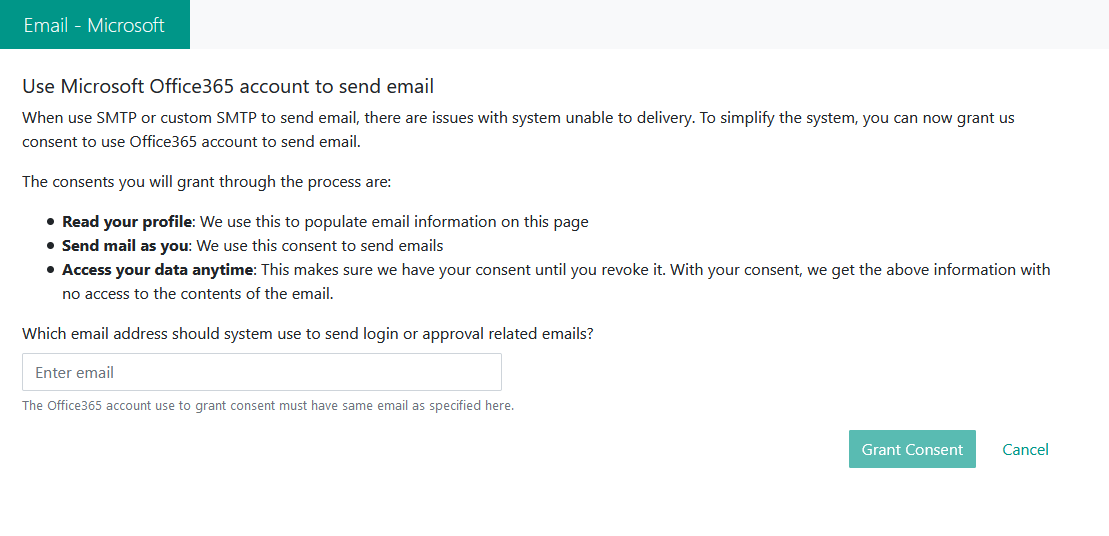Screen dimensions: 1109x536
Task: Select the Email - Microsoft tab
Action: point(95,25)
